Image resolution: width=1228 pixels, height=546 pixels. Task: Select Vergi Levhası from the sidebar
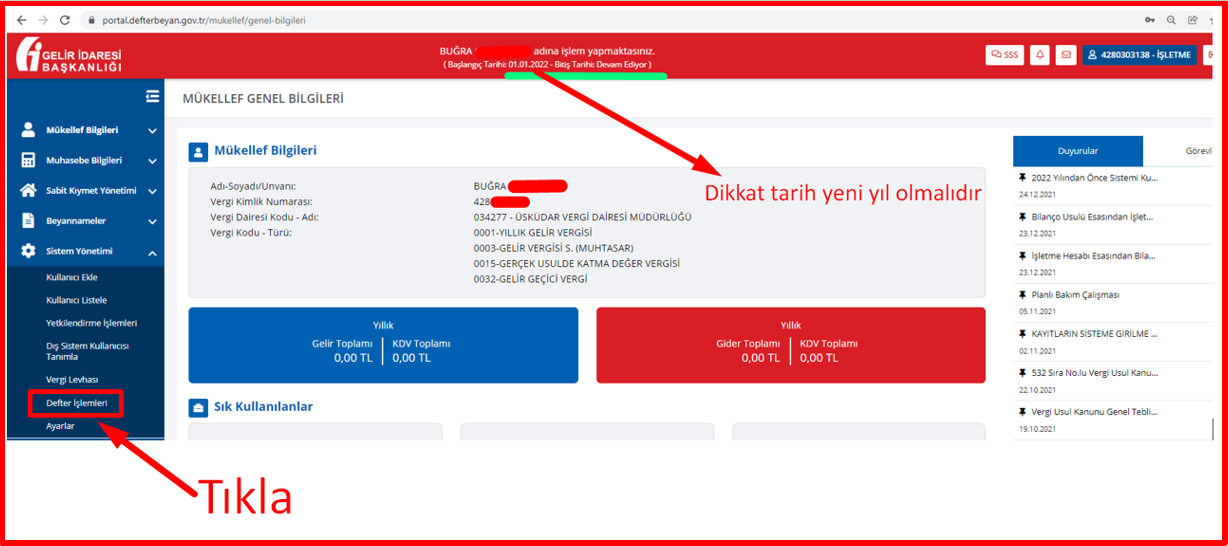(72, 379)
